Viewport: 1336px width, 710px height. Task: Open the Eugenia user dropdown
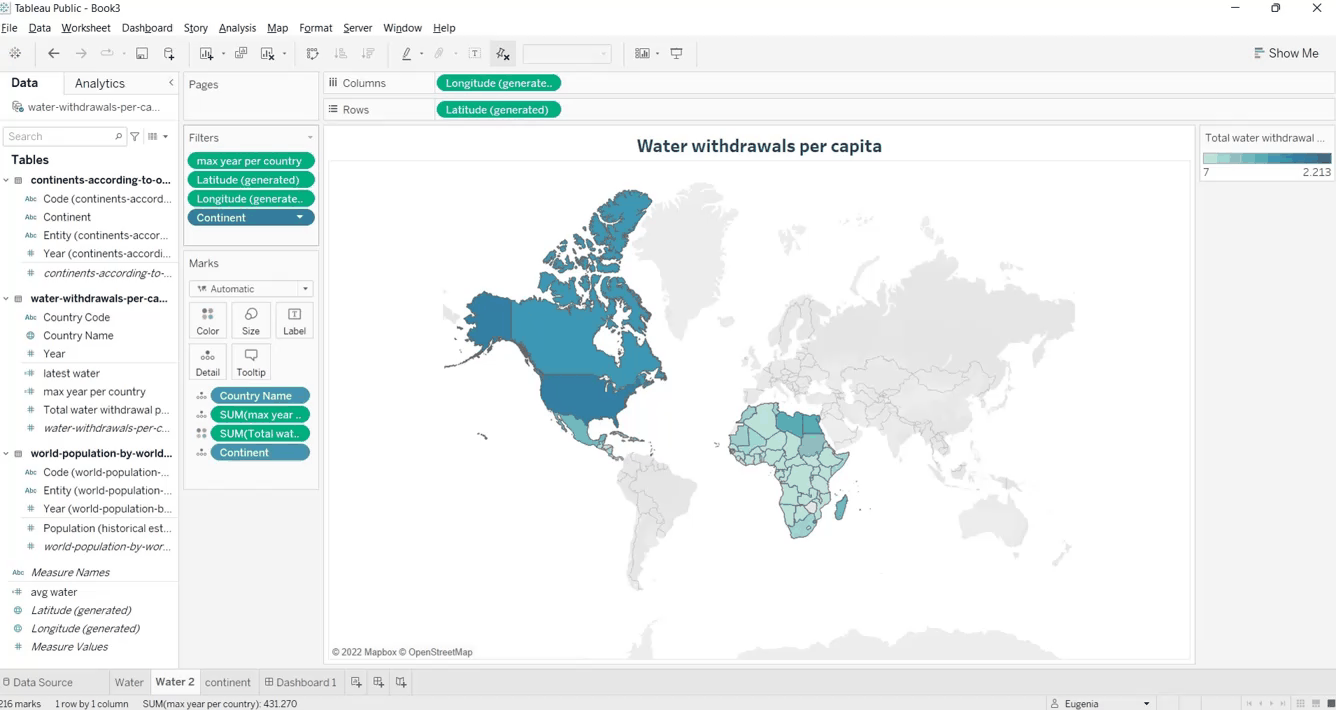1146,704
